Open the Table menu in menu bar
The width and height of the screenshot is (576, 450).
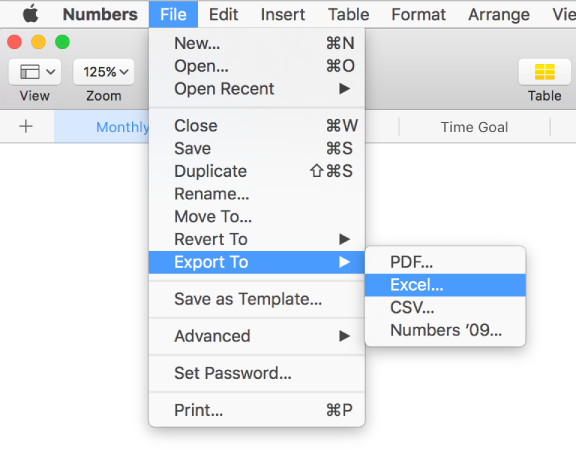[x=348, y=14]
